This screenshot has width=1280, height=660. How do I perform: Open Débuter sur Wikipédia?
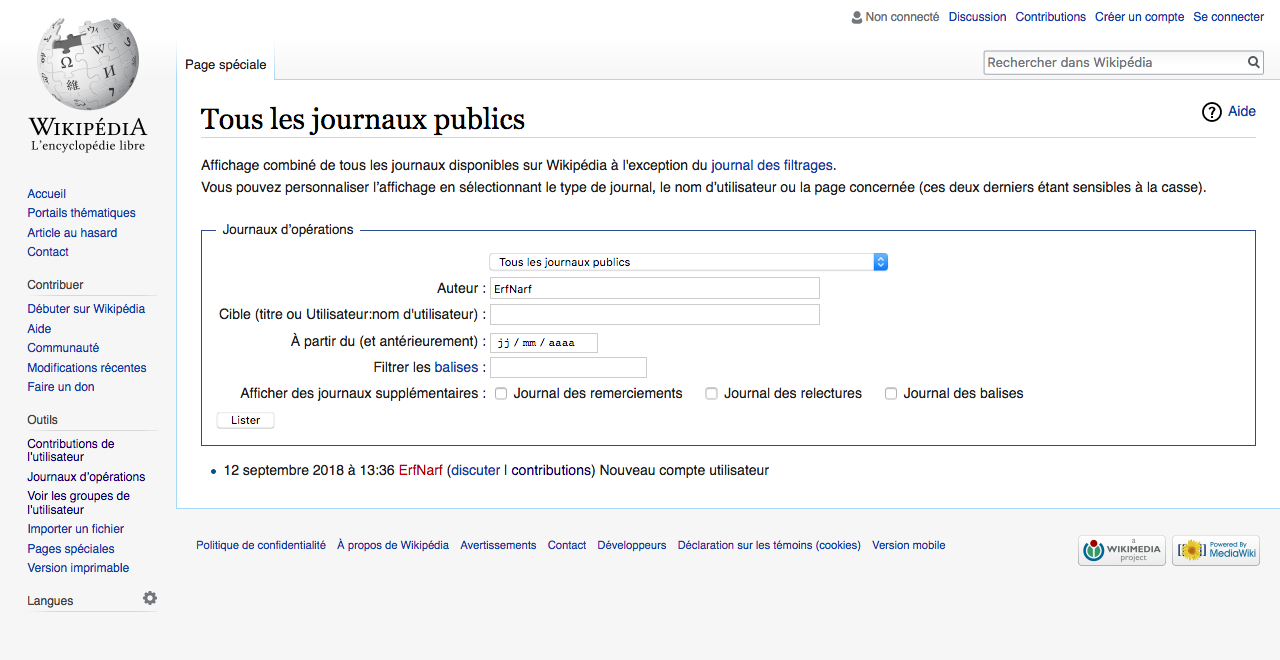point(86,309)
